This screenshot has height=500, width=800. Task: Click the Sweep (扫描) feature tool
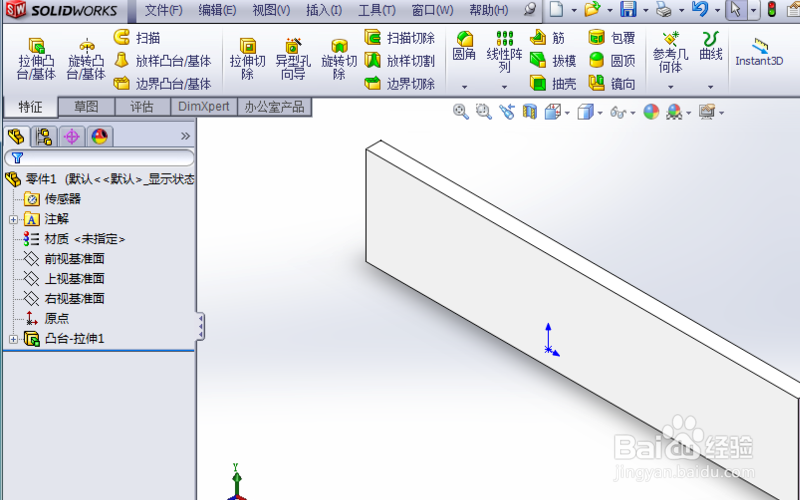pos(137,37)
